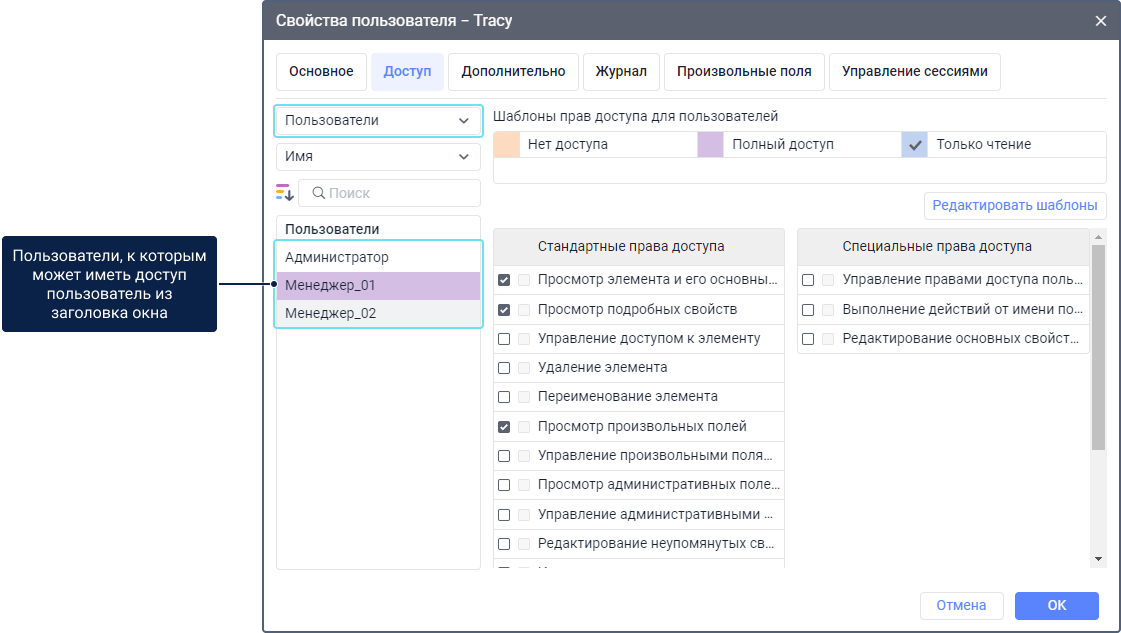Select Менеджер_02 in the users list
1121x633 pixels.
[x=378, y=314]
